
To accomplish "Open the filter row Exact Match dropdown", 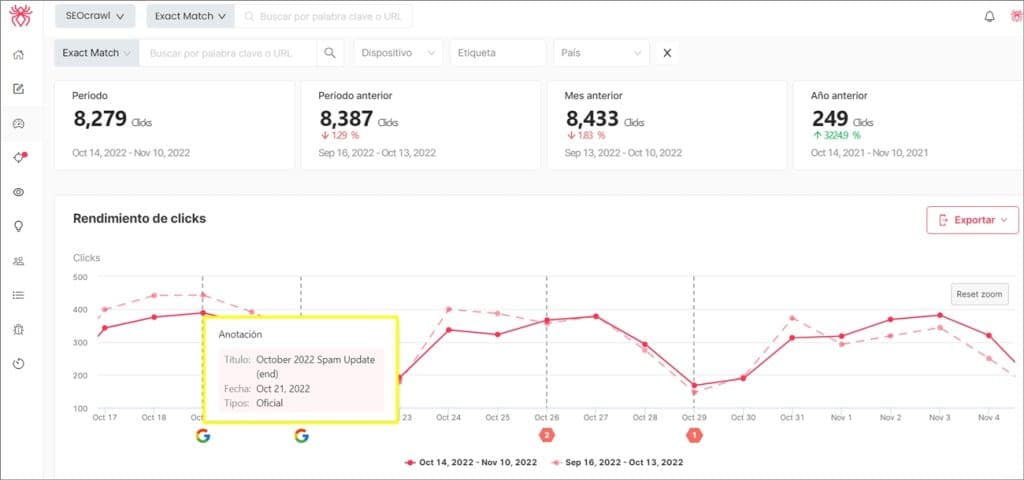I will [x=97, y=53].
